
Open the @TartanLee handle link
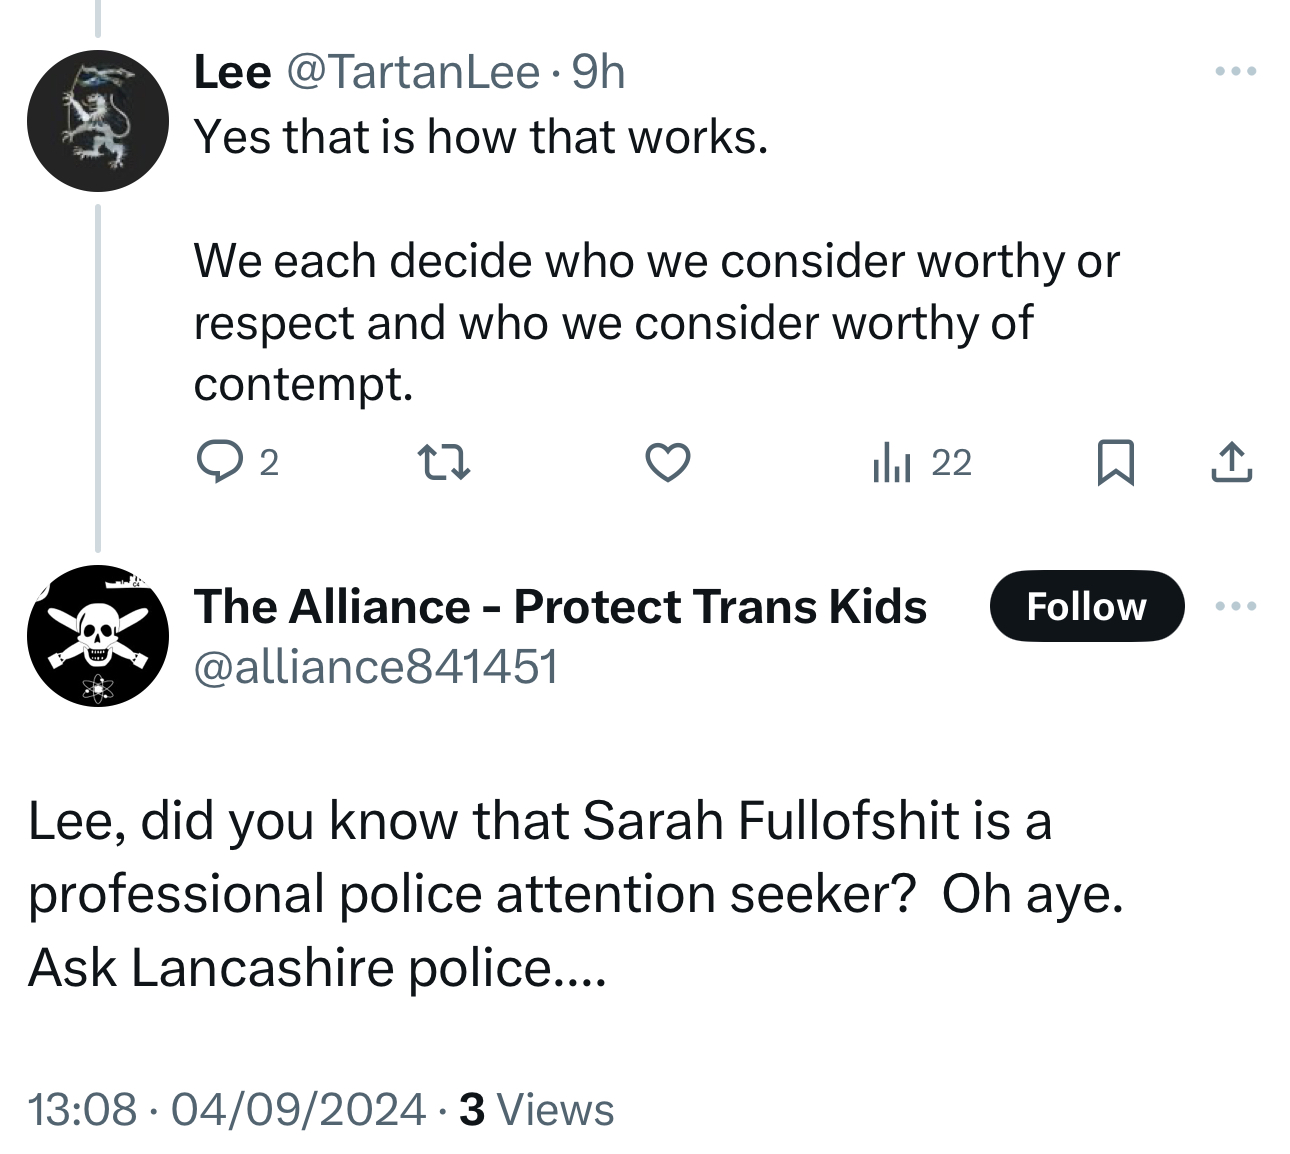coord(413,72)
